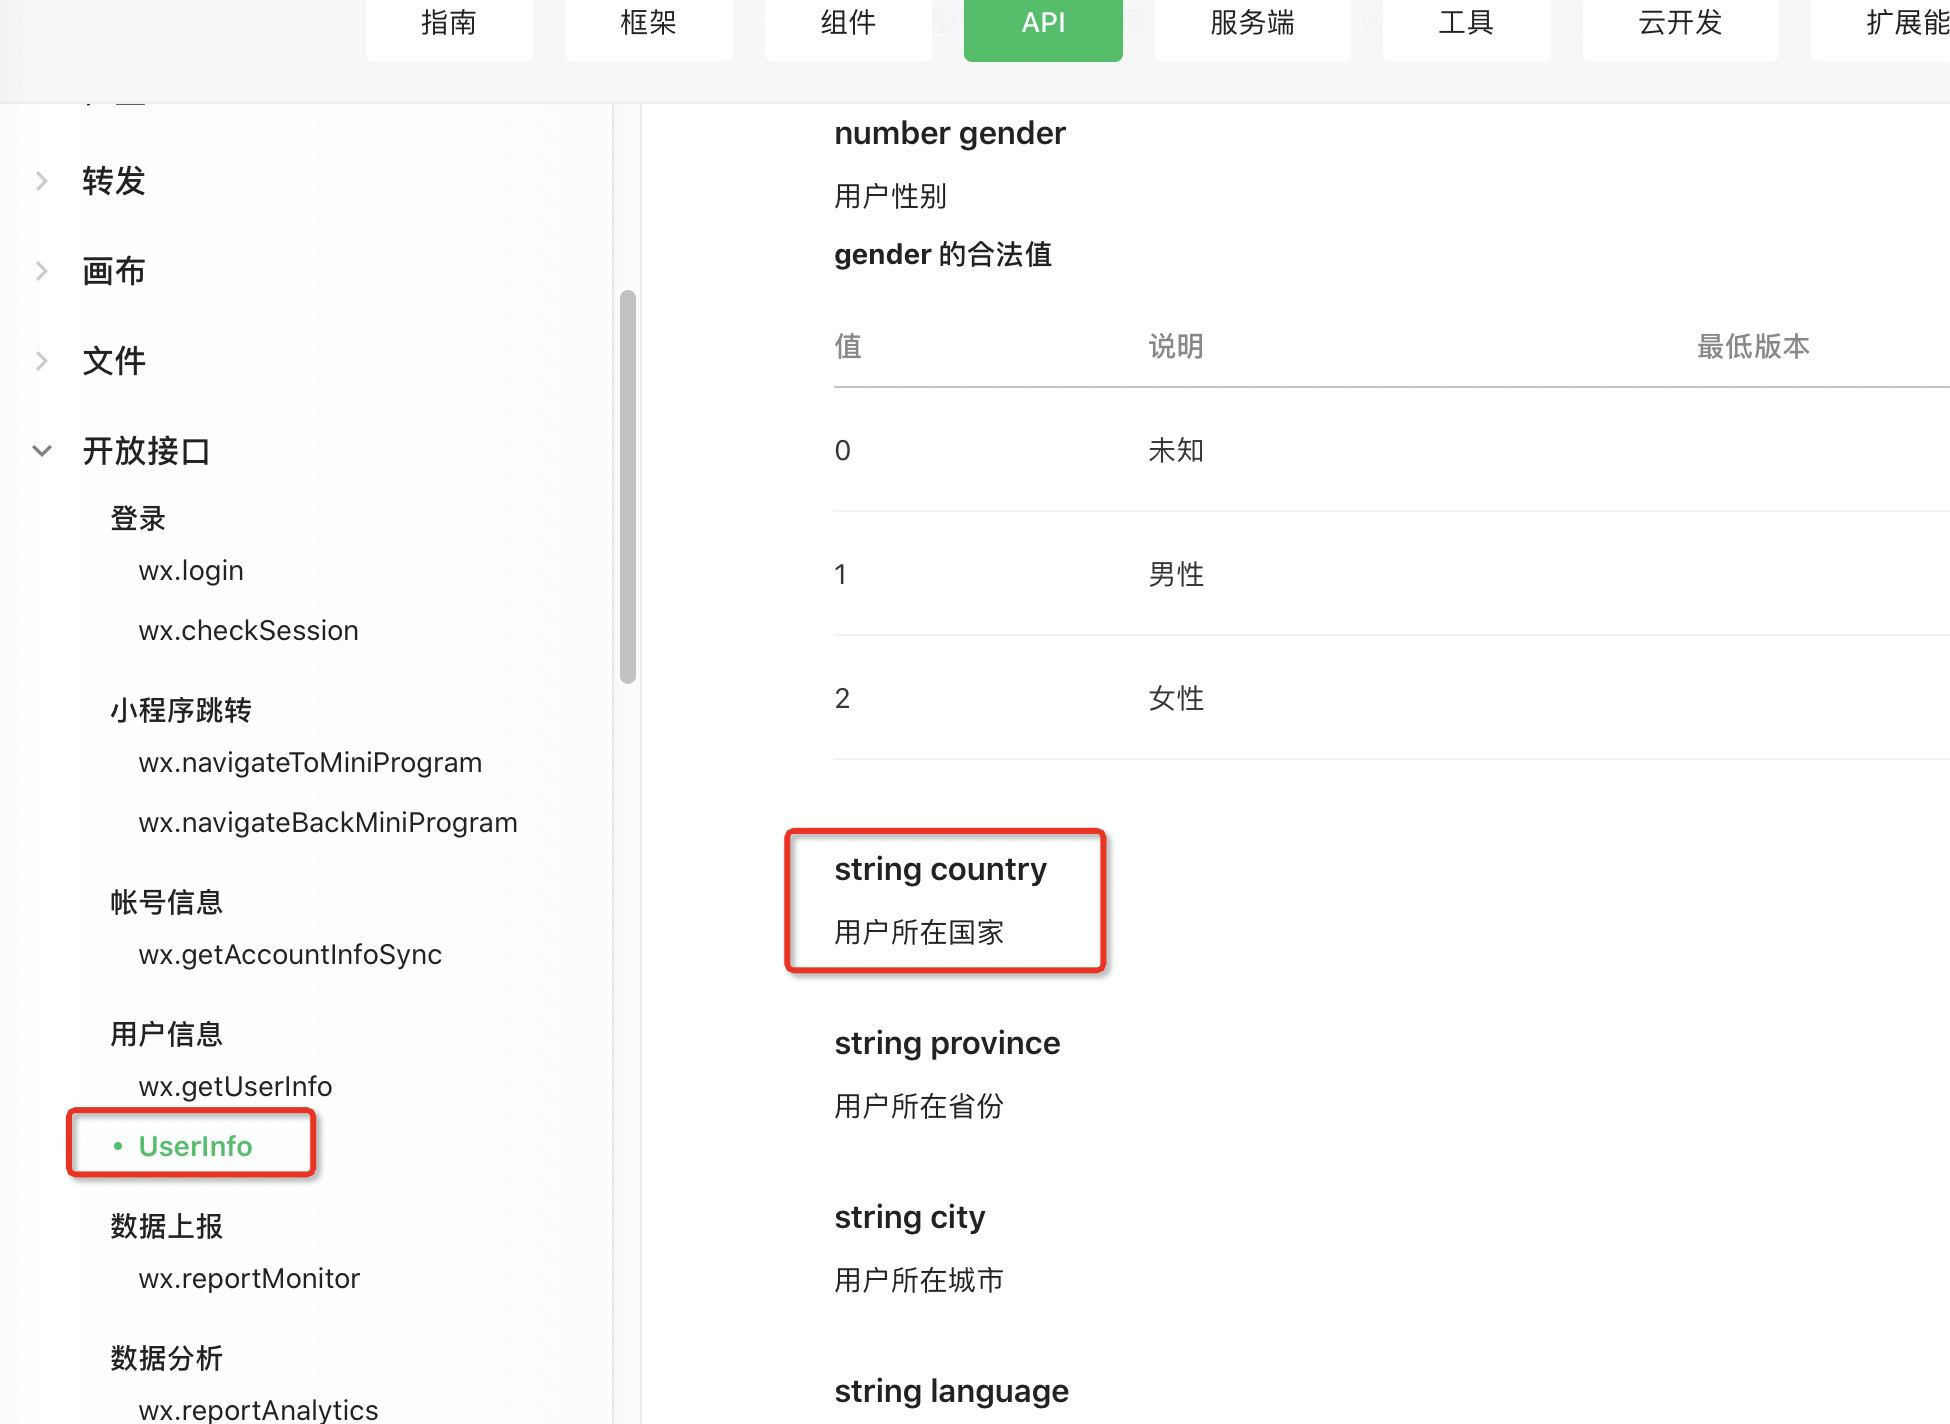Navigate to wx.navigateToMiniProgram page

(x=310, y=763)
